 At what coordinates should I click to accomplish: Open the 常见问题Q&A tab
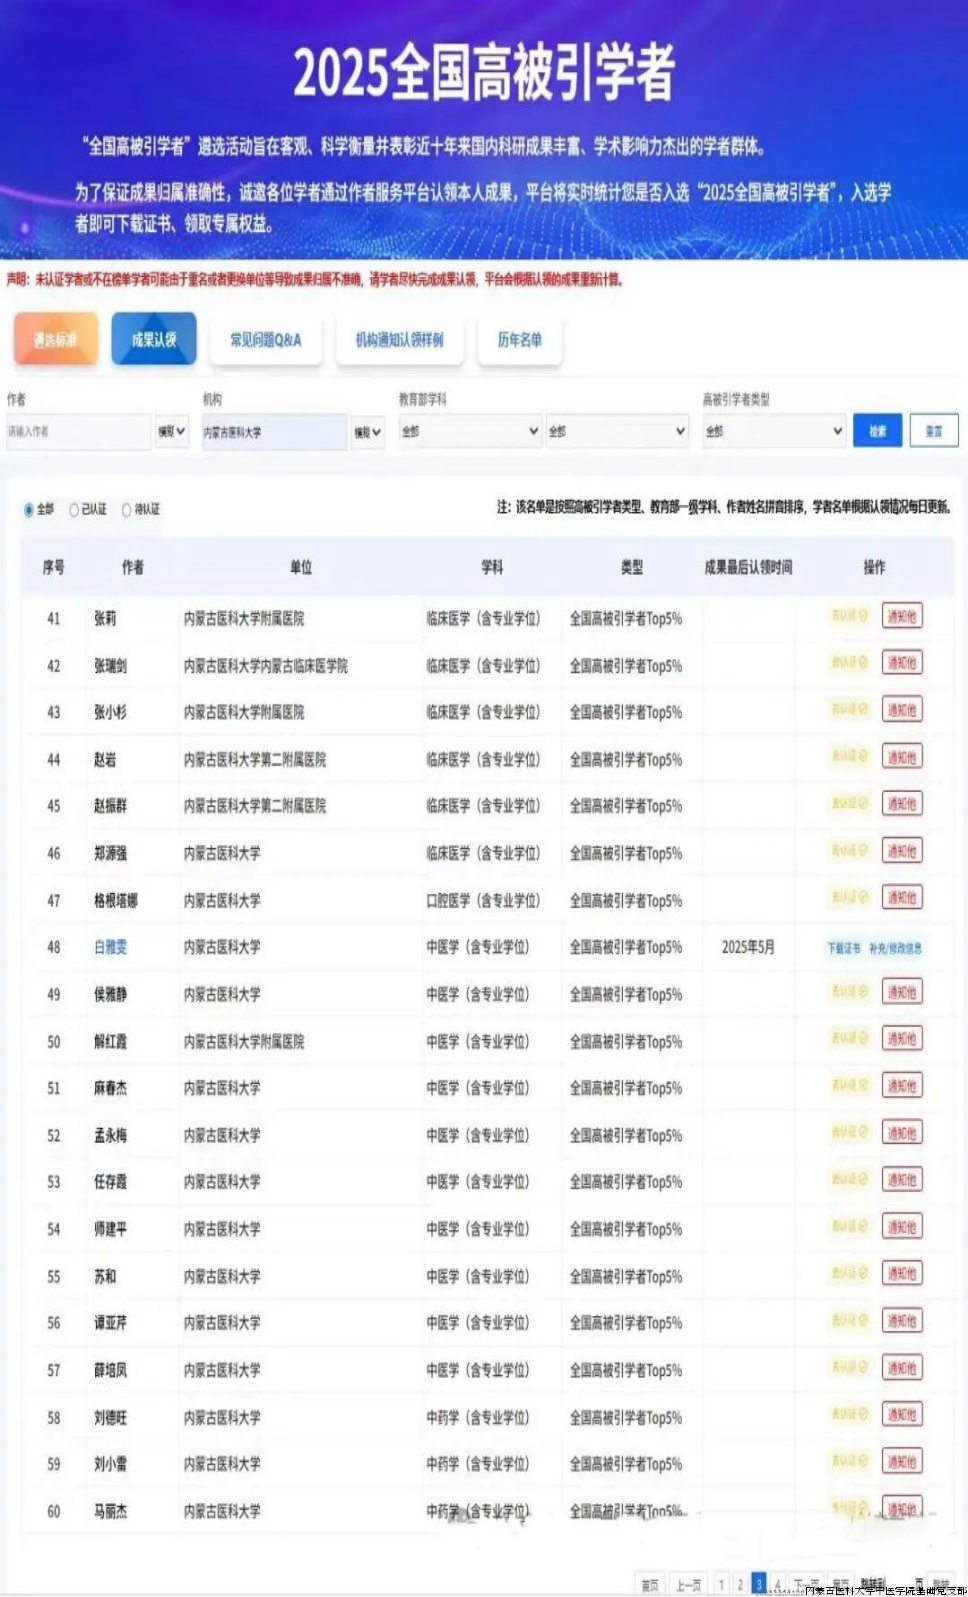point(265,340)
